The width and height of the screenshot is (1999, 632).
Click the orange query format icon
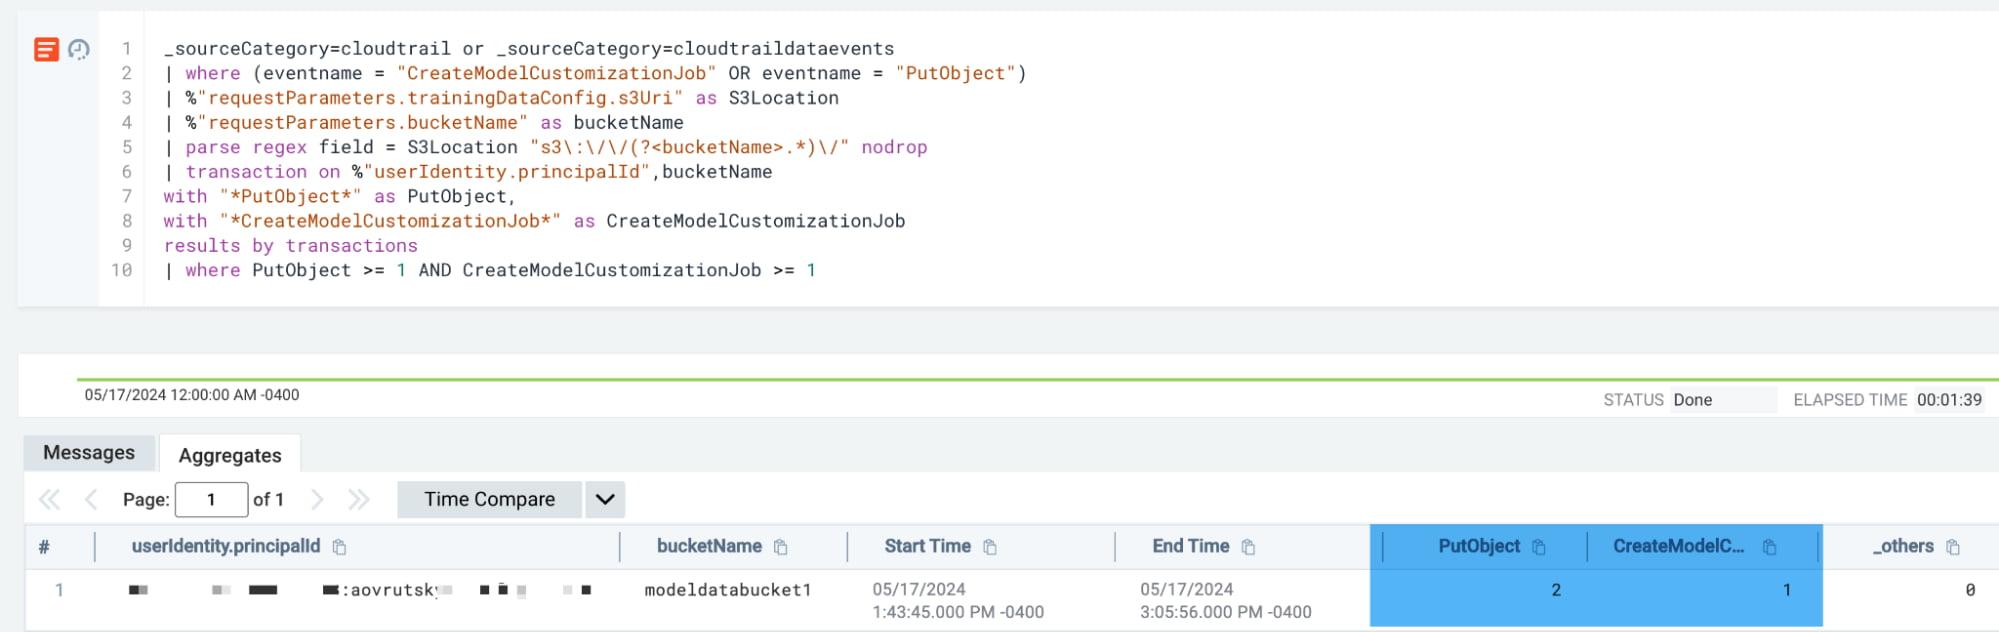click(46, 49)
